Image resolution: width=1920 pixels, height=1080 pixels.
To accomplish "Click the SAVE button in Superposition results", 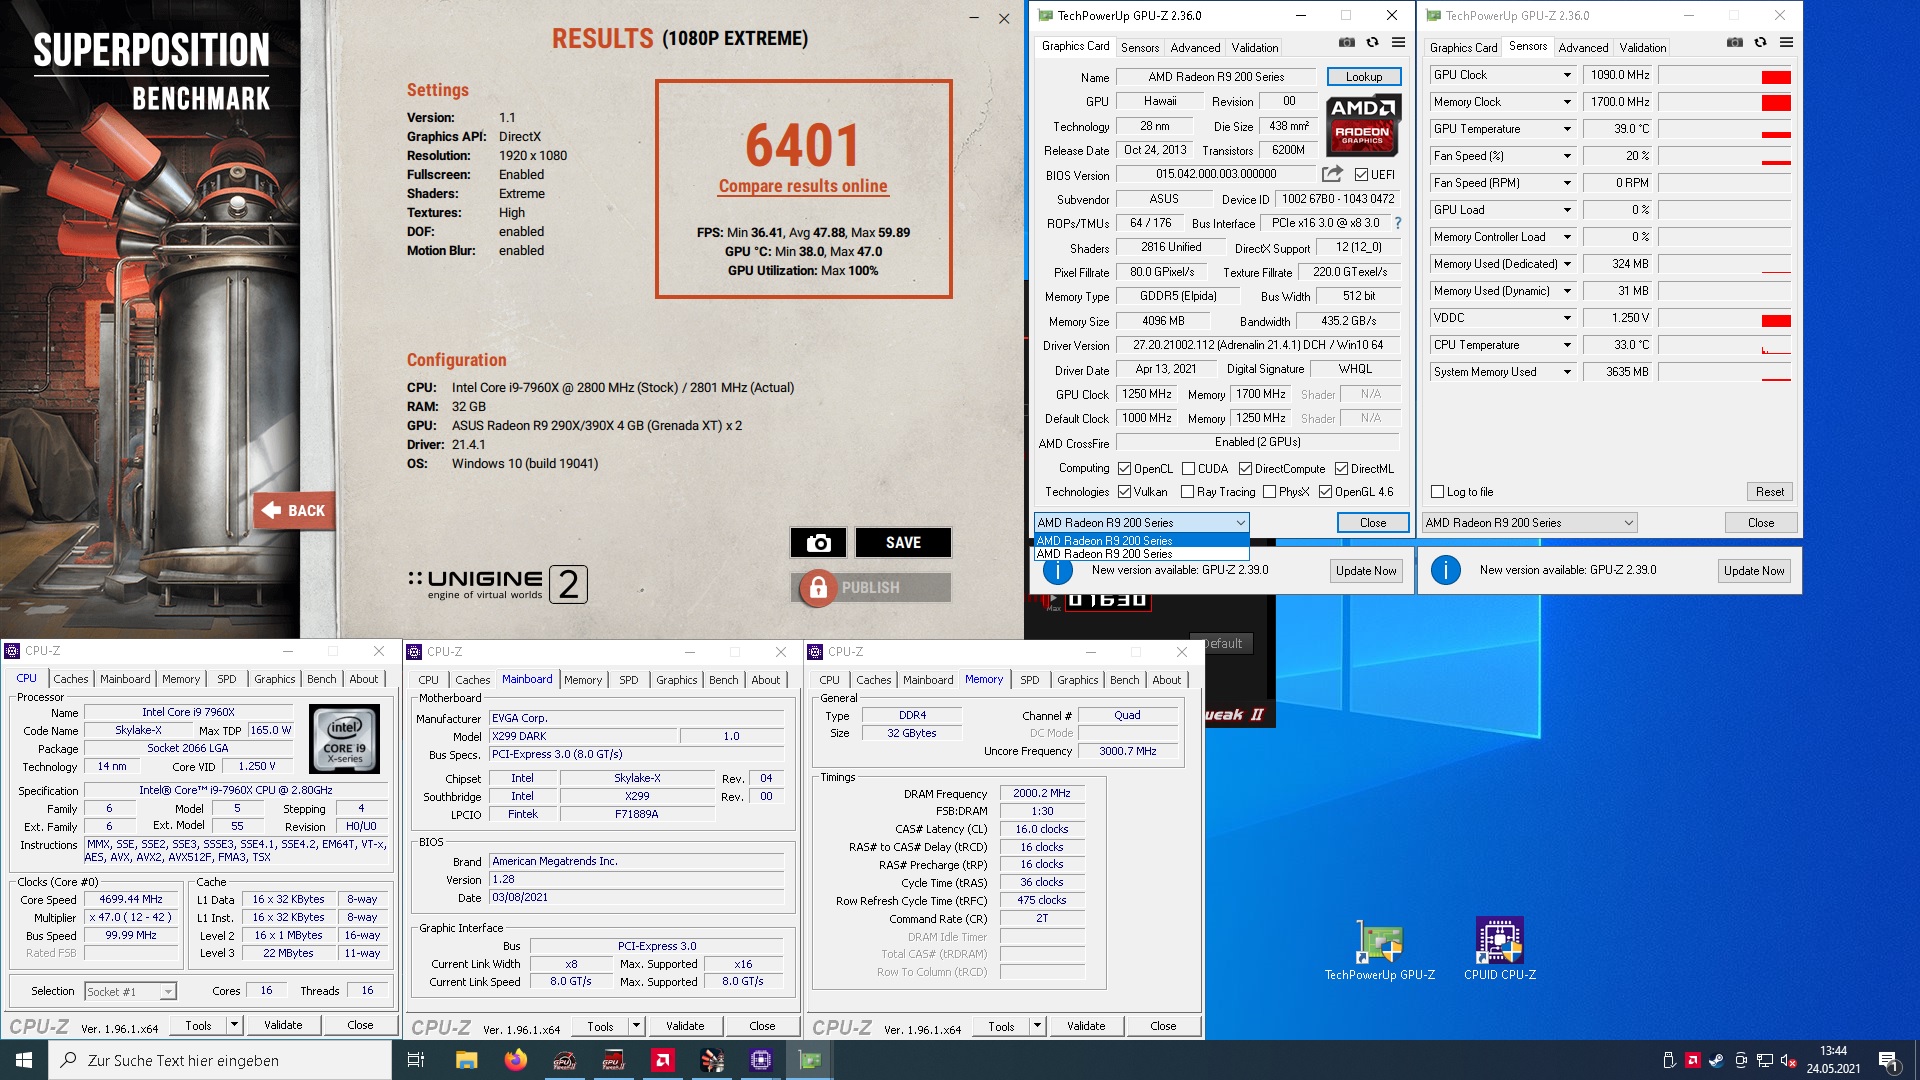I will coord(903,542).
